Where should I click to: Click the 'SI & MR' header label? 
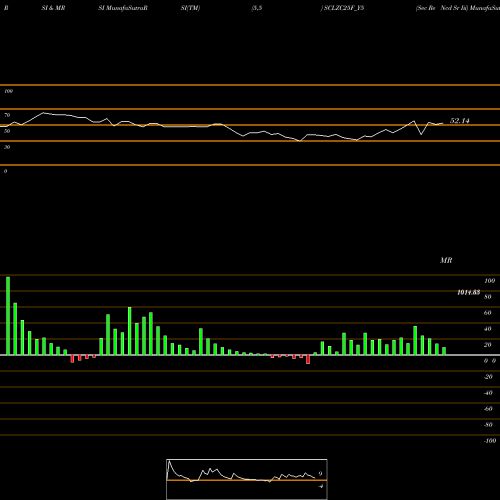point(53,8)
